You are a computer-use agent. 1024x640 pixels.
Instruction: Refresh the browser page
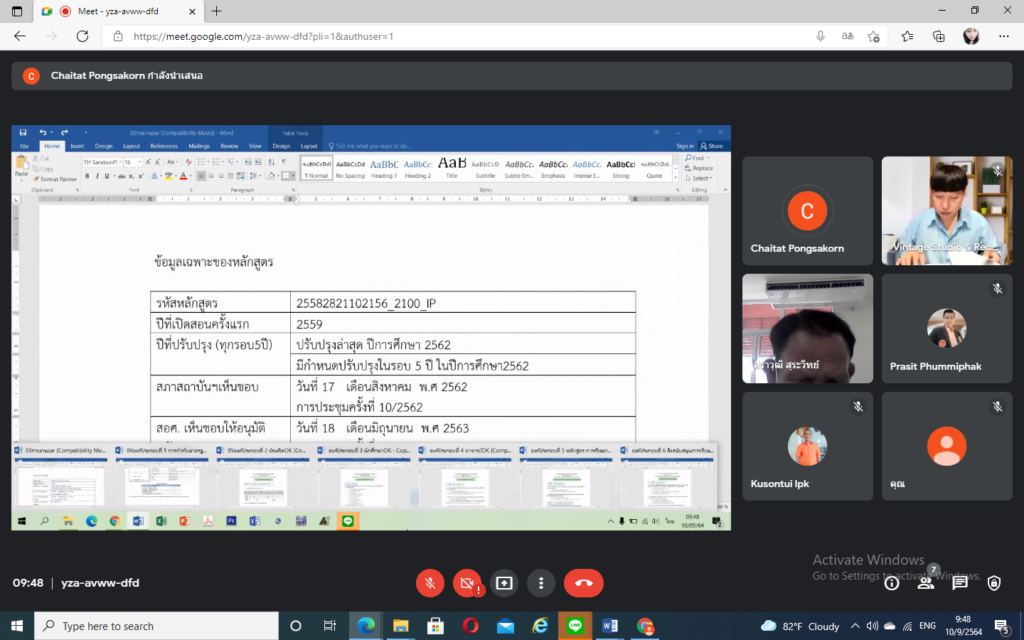pos(82,36)
